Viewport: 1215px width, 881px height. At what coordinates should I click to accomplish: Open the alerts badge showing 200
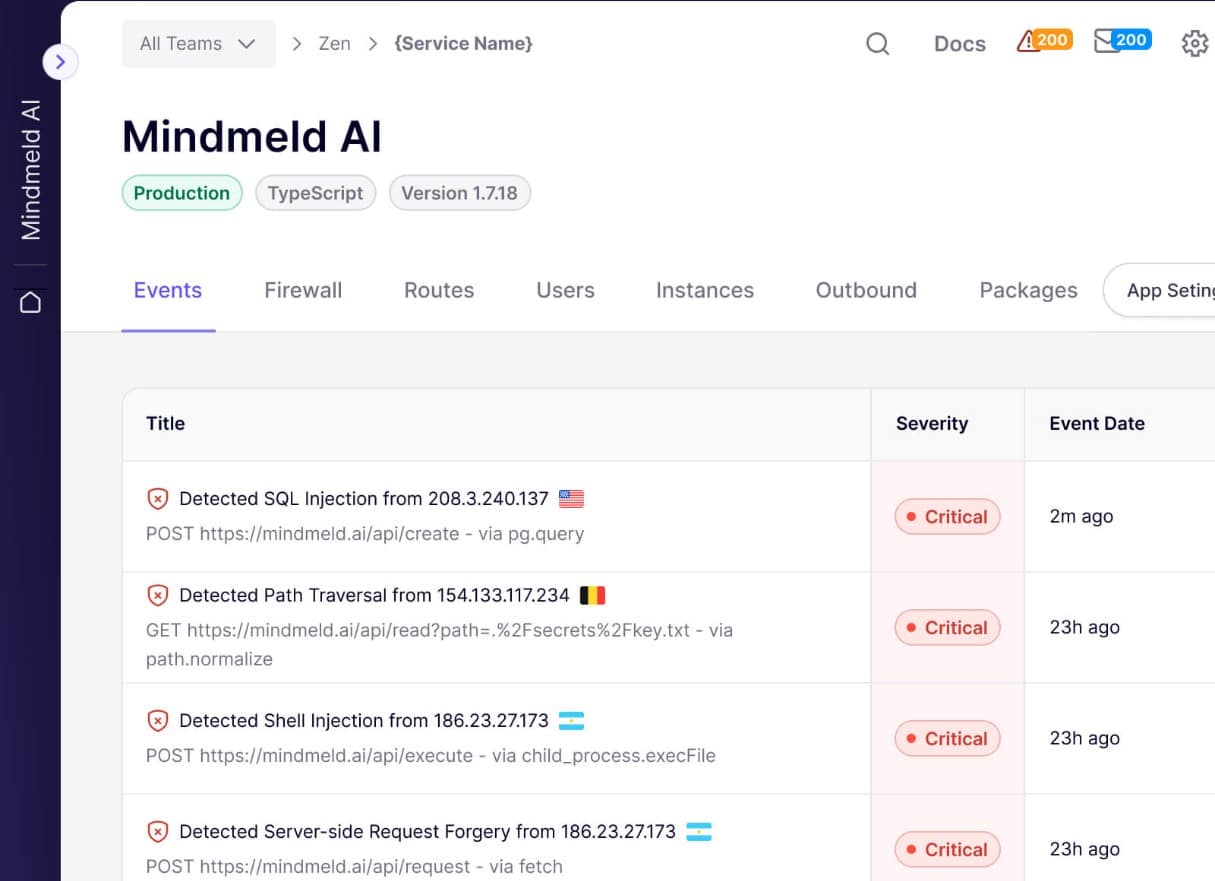[1043, 40]
